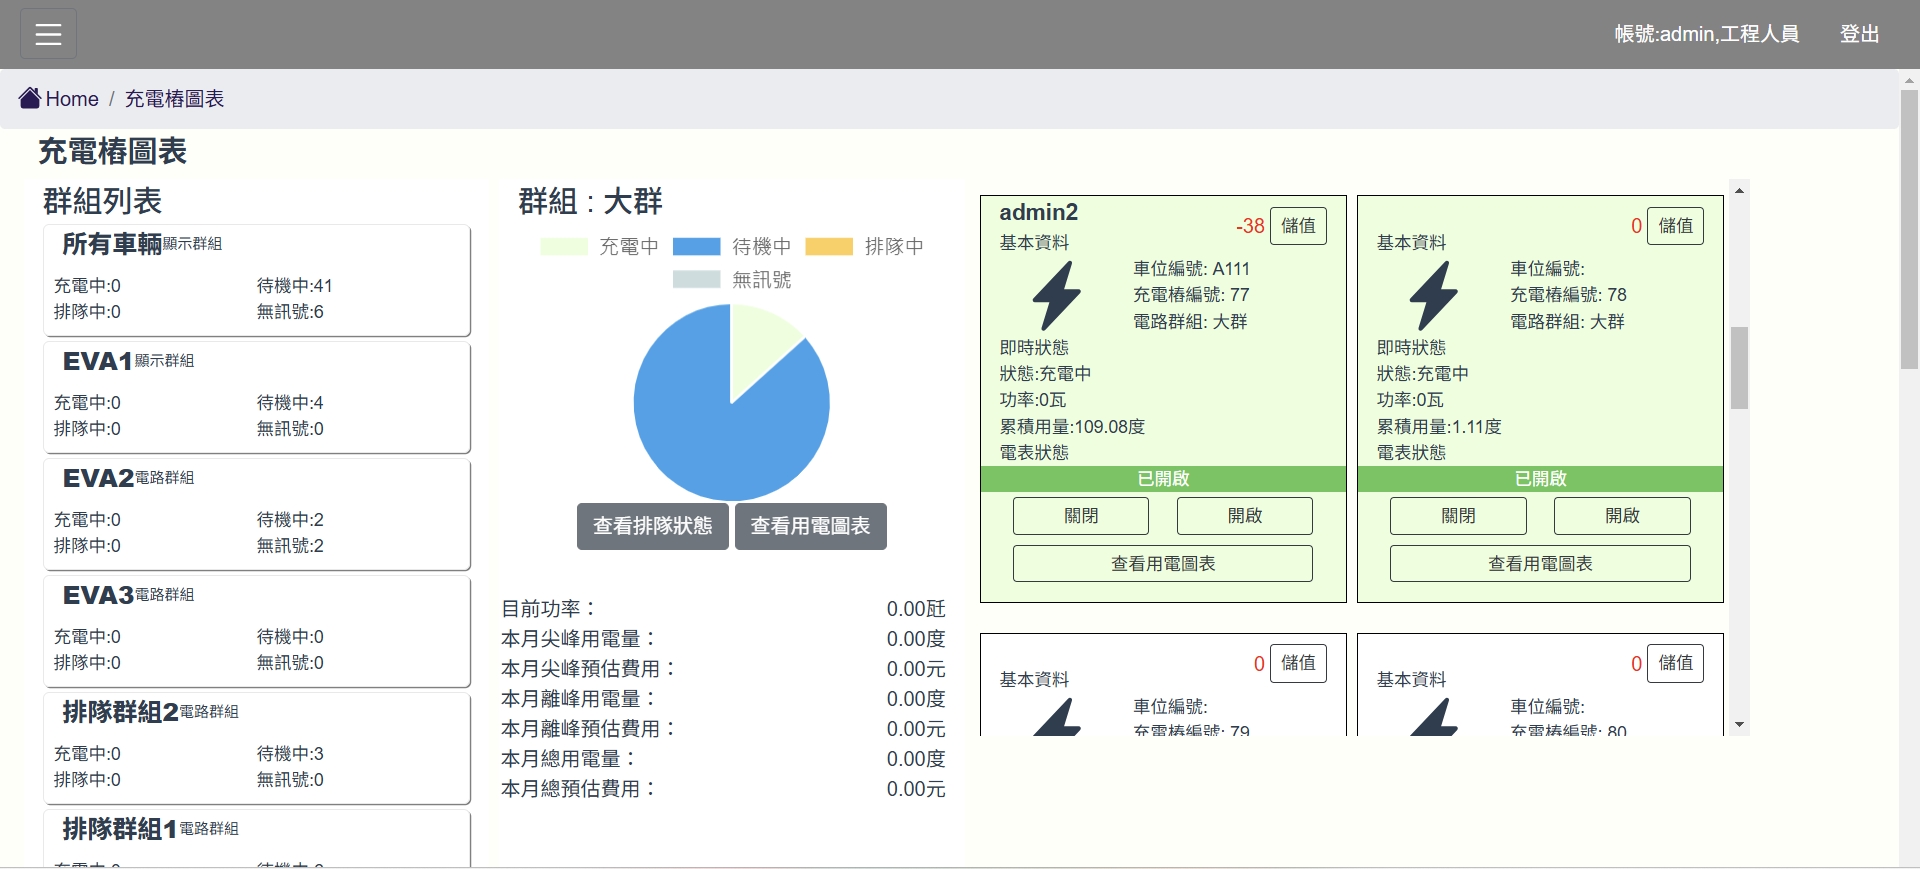This screenshot has width=1920, height=869.
Task: Select the EVA1 group card
Action: tap(257, 397)
